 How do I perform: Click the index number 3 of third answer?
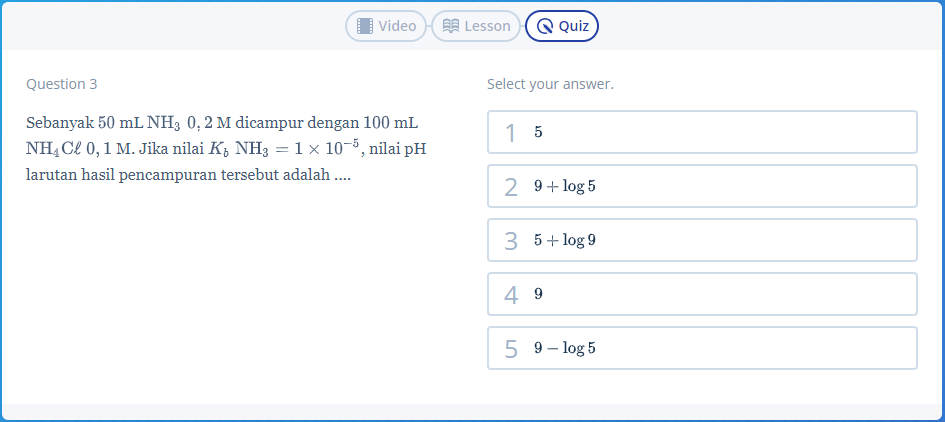[511, 241]
